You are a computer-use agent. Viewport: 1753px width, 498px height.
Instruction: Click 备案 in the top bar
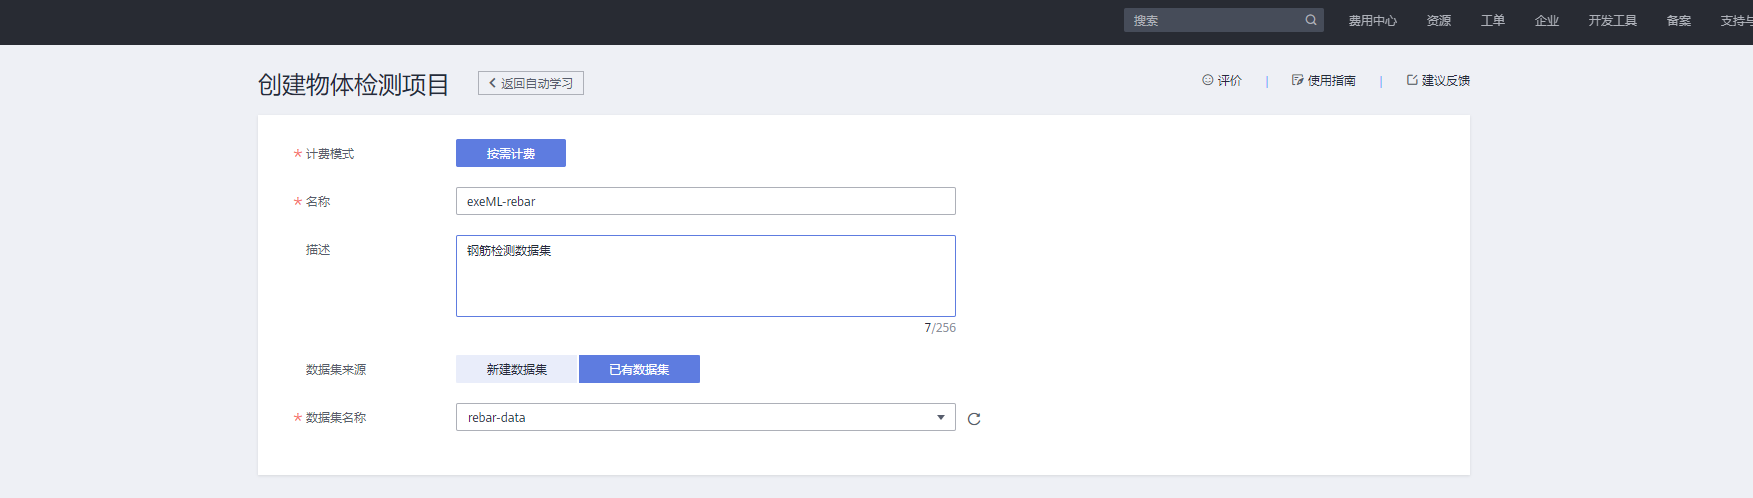tap(1678, 20)
